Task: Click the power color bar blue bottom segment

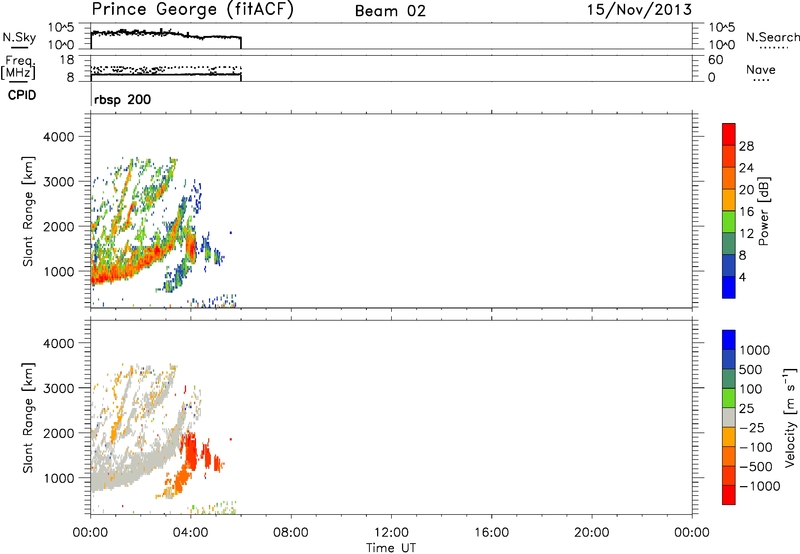Action: point(729,287)
